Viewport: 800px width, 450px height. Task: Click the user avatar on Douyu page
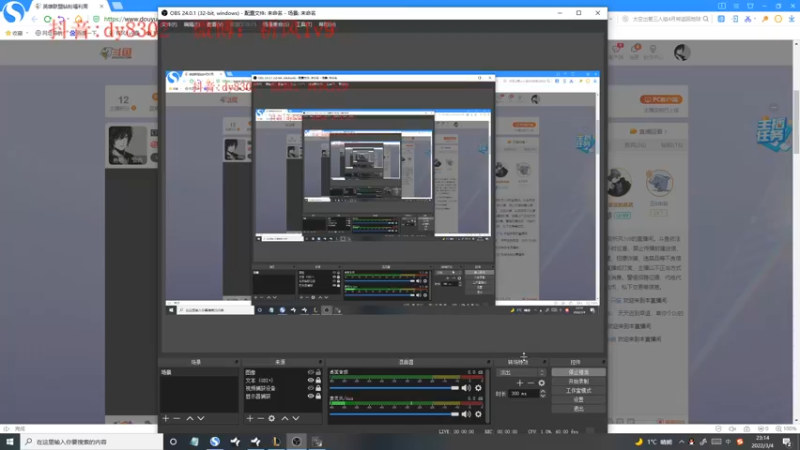click(x=682, y=52)
